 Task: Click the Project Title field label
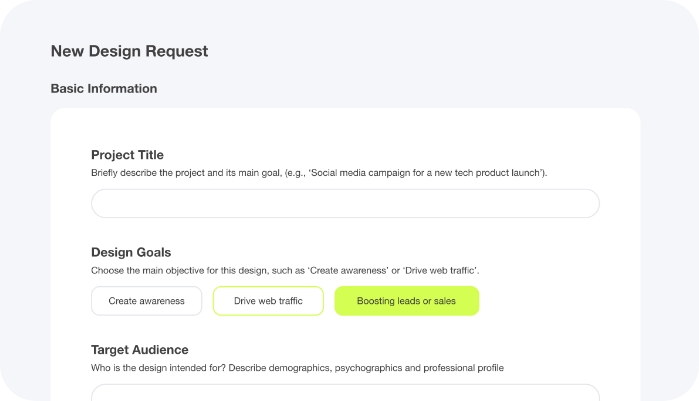click(127, 155)
